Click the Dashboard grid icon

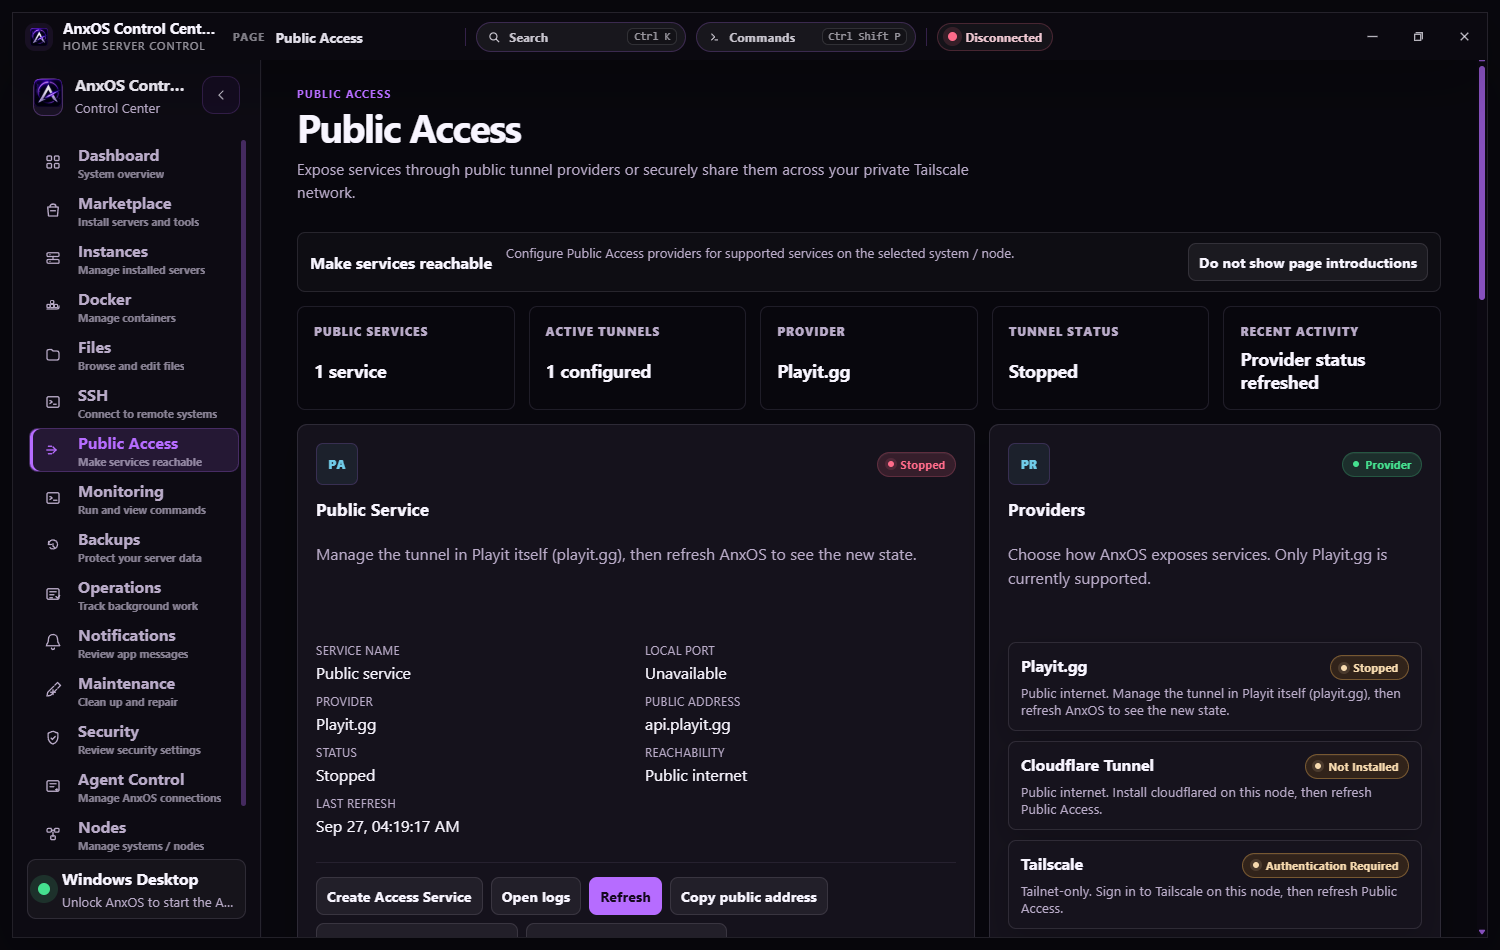coord(53,162)
